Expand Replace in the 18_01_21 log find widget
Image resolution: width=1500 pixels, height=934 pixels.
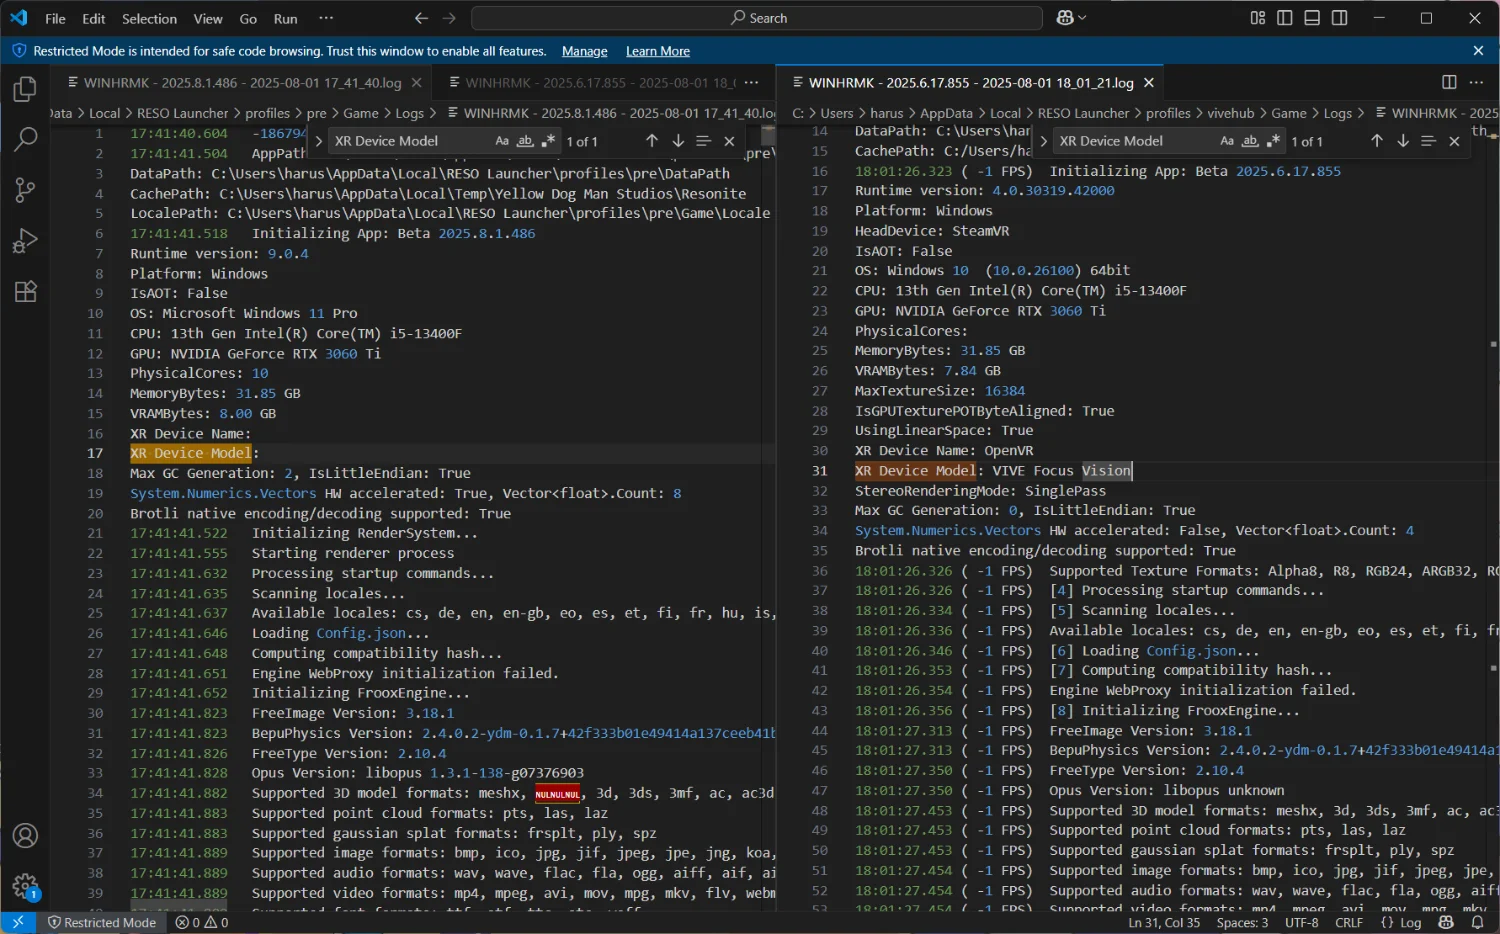click(1044, 141)
